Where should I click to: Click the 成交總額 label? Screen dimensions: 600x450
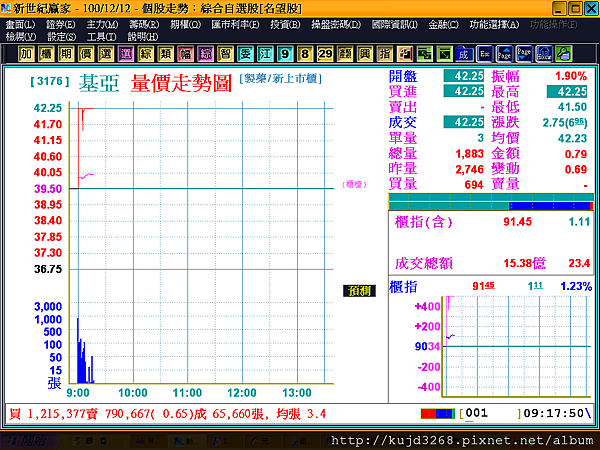click(424, 263)
